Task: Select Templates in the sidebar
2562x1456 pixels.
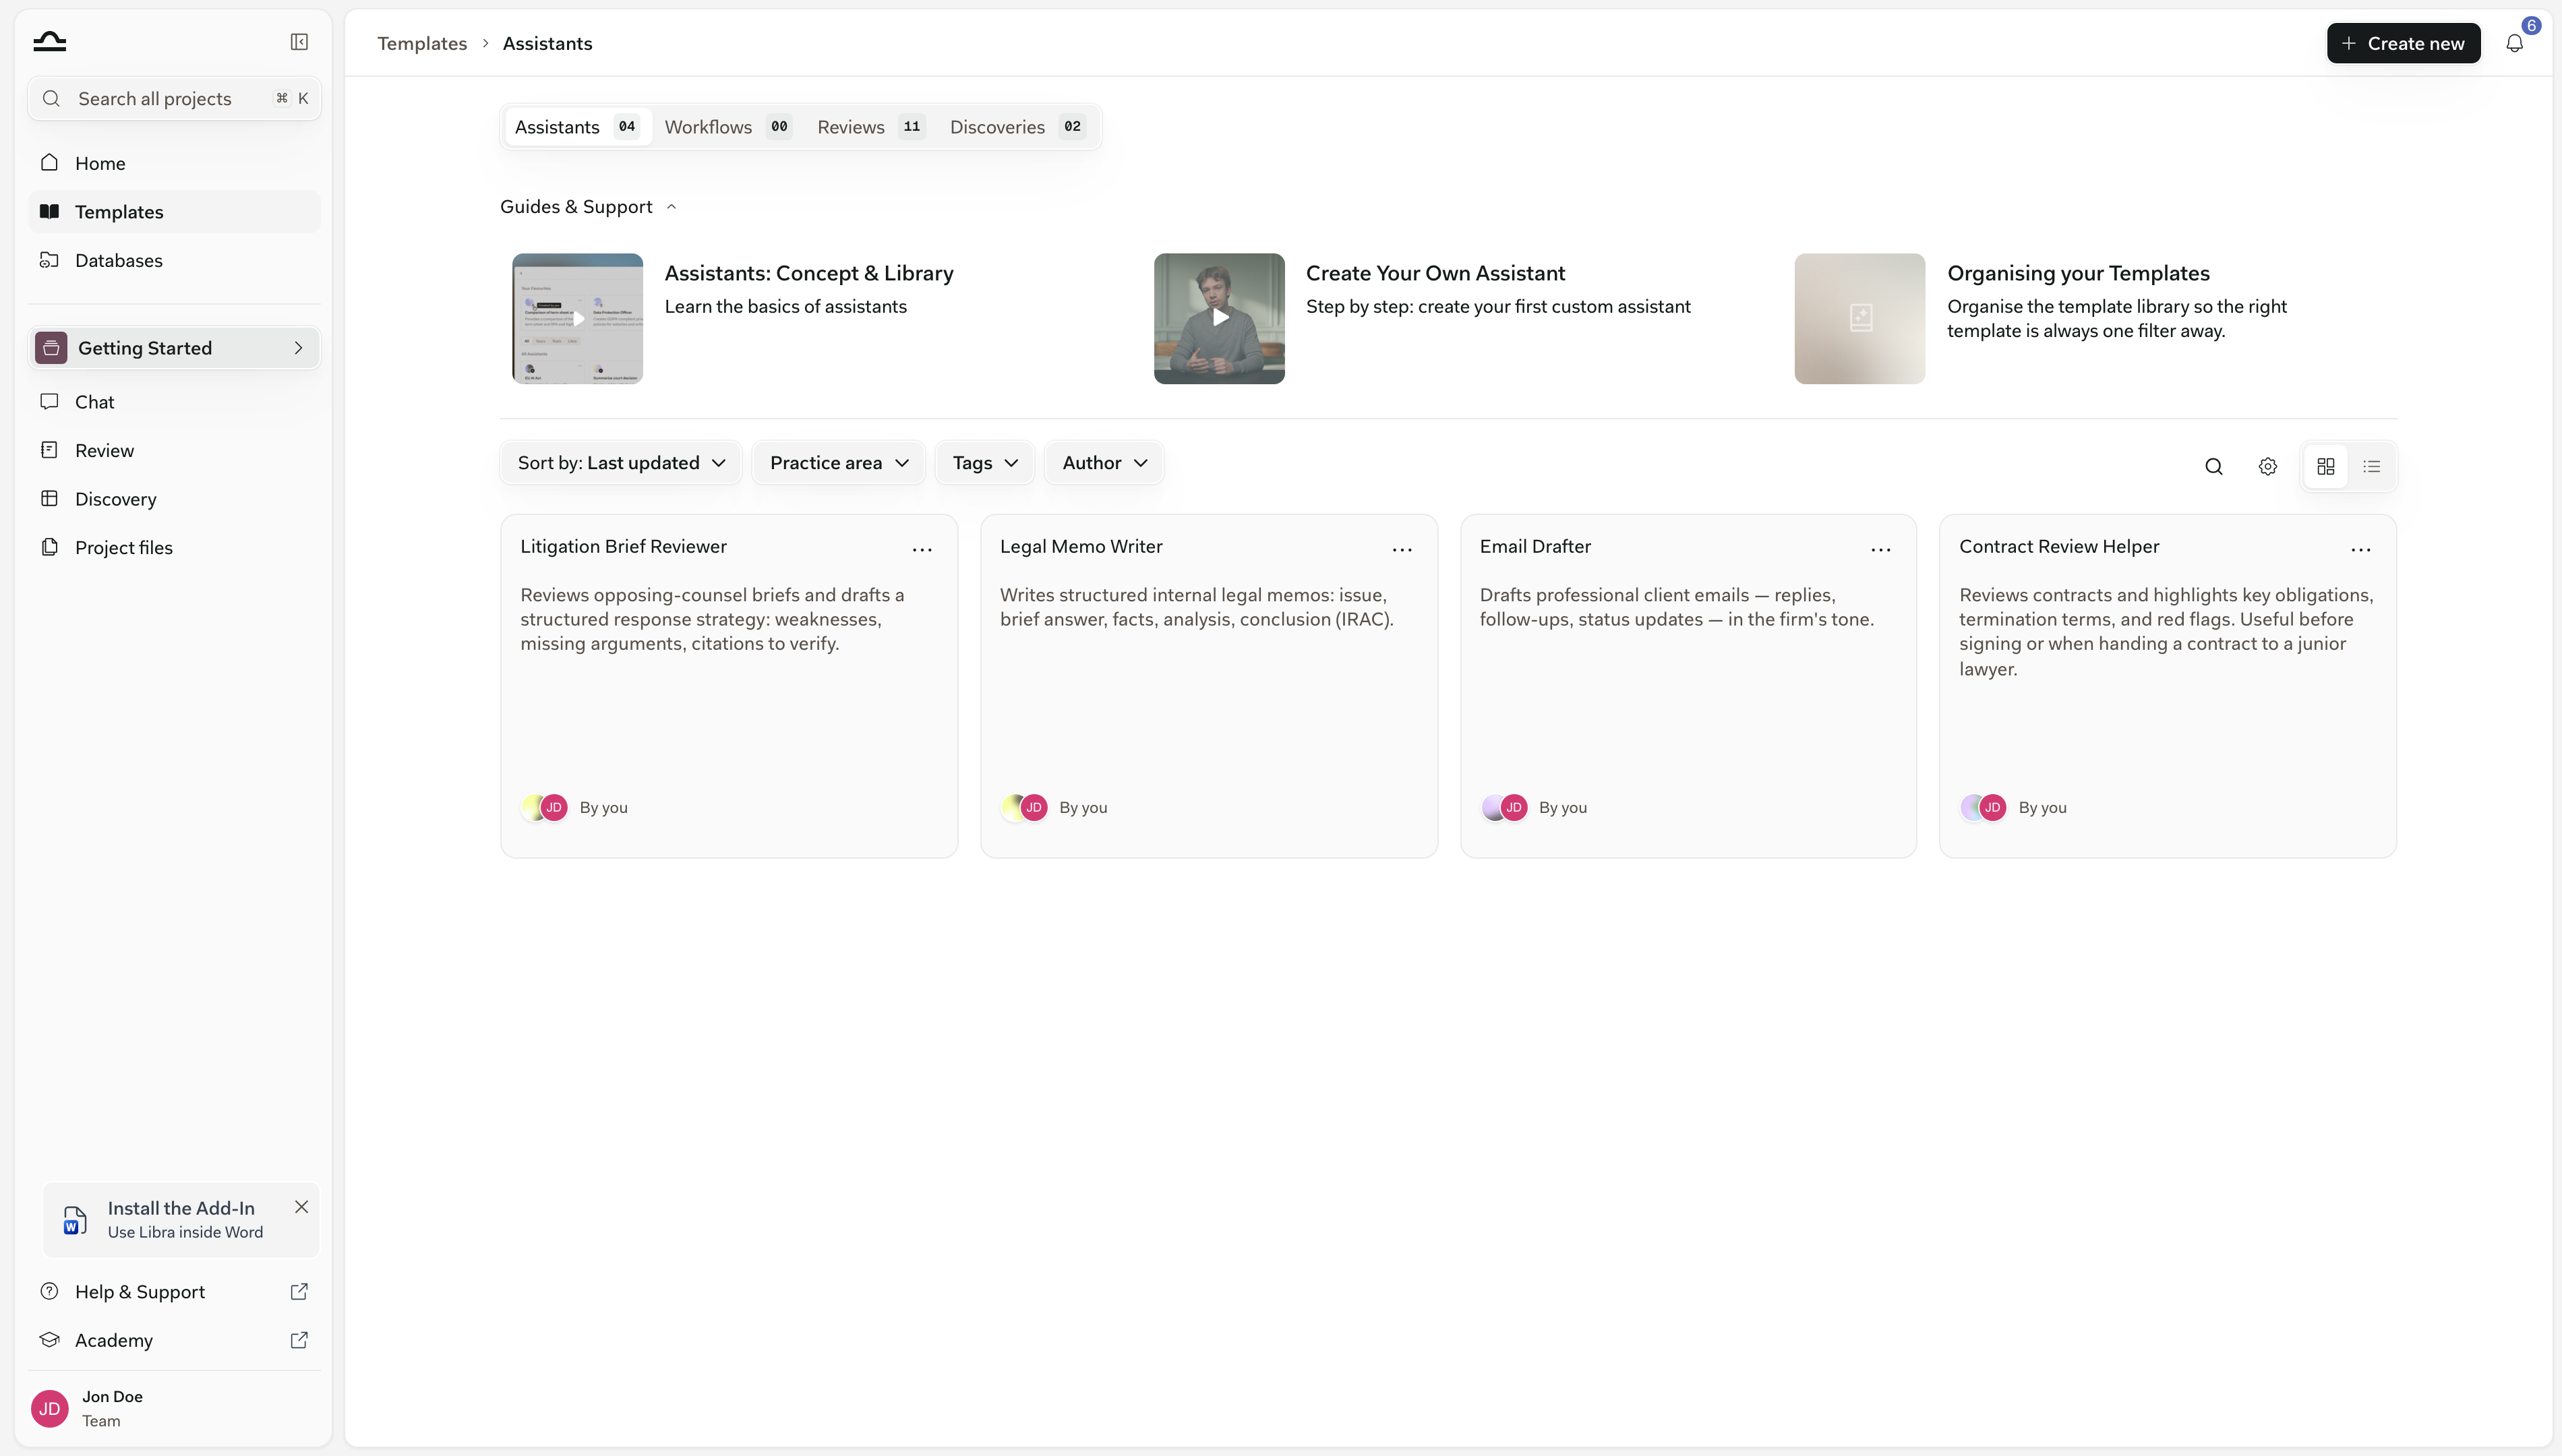Action: tap(174, 212)
